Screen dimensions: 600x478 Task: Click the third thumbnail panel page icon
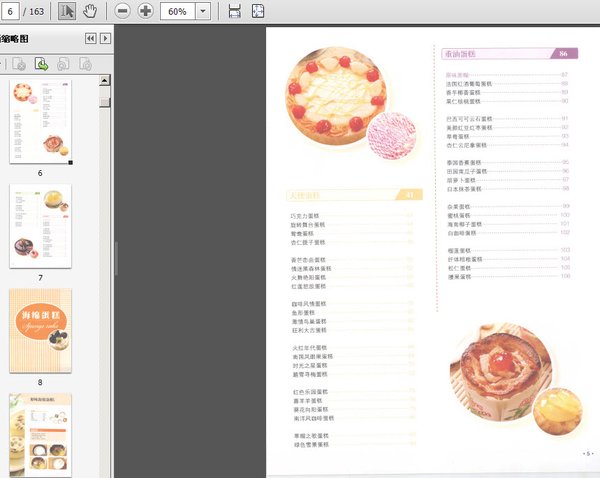63,64
